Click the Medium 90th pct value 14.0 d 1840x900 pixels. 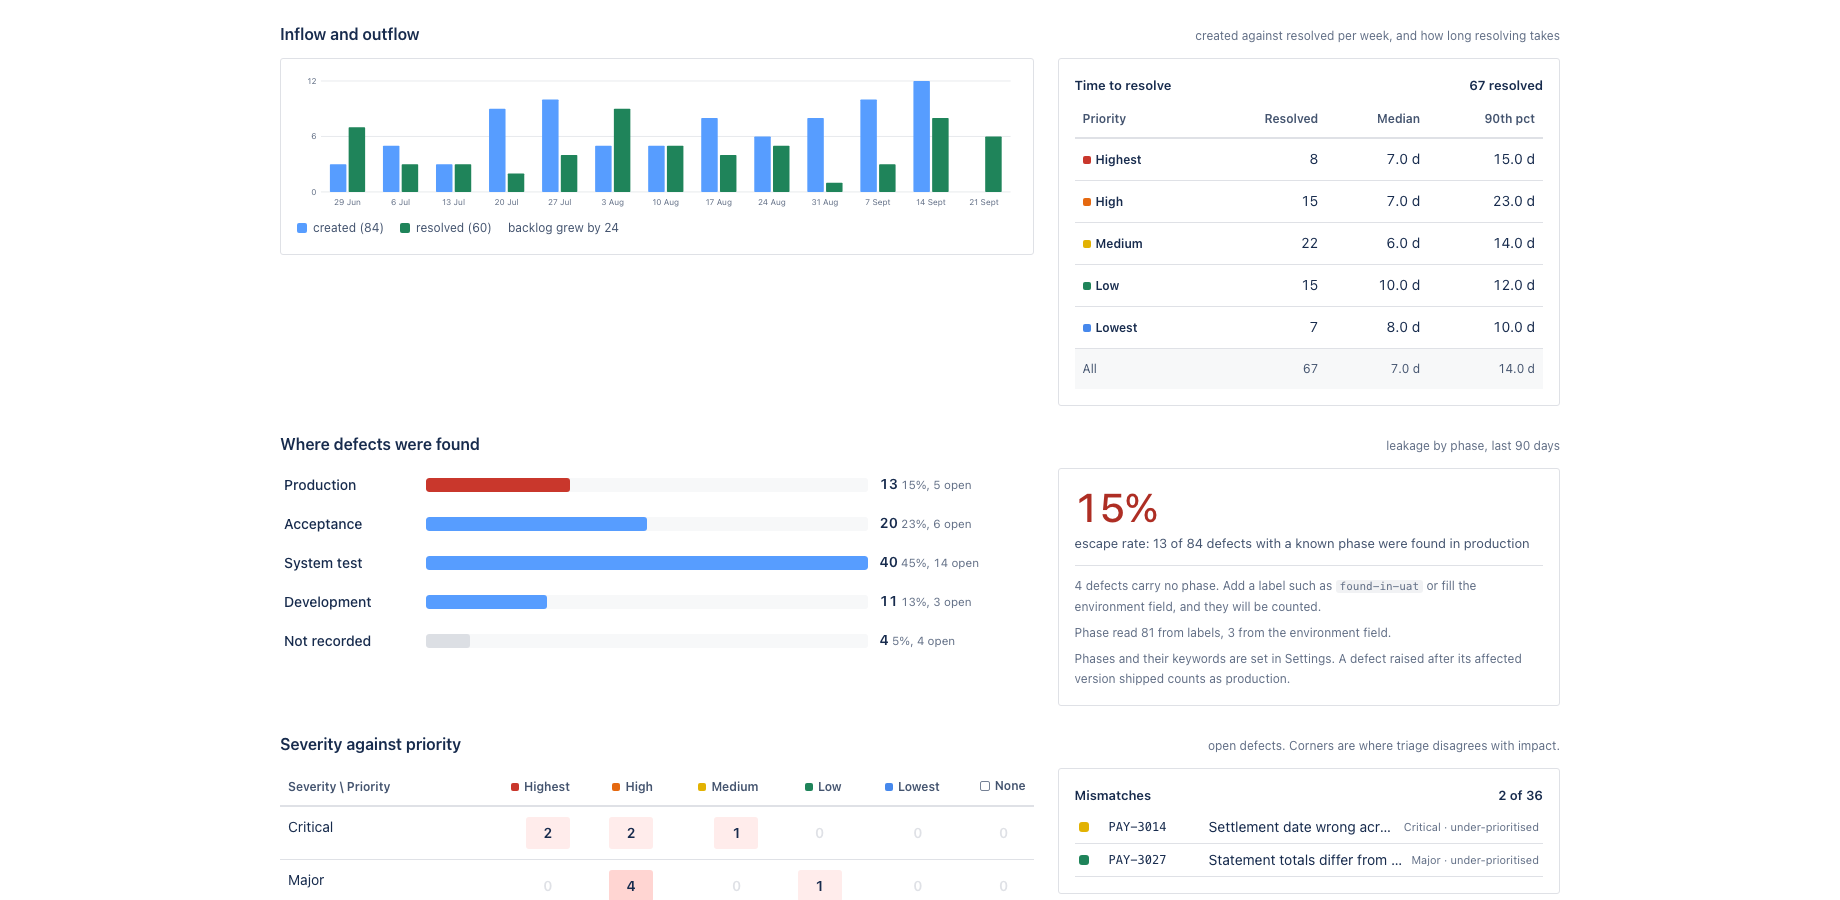tap(1514, 244)
